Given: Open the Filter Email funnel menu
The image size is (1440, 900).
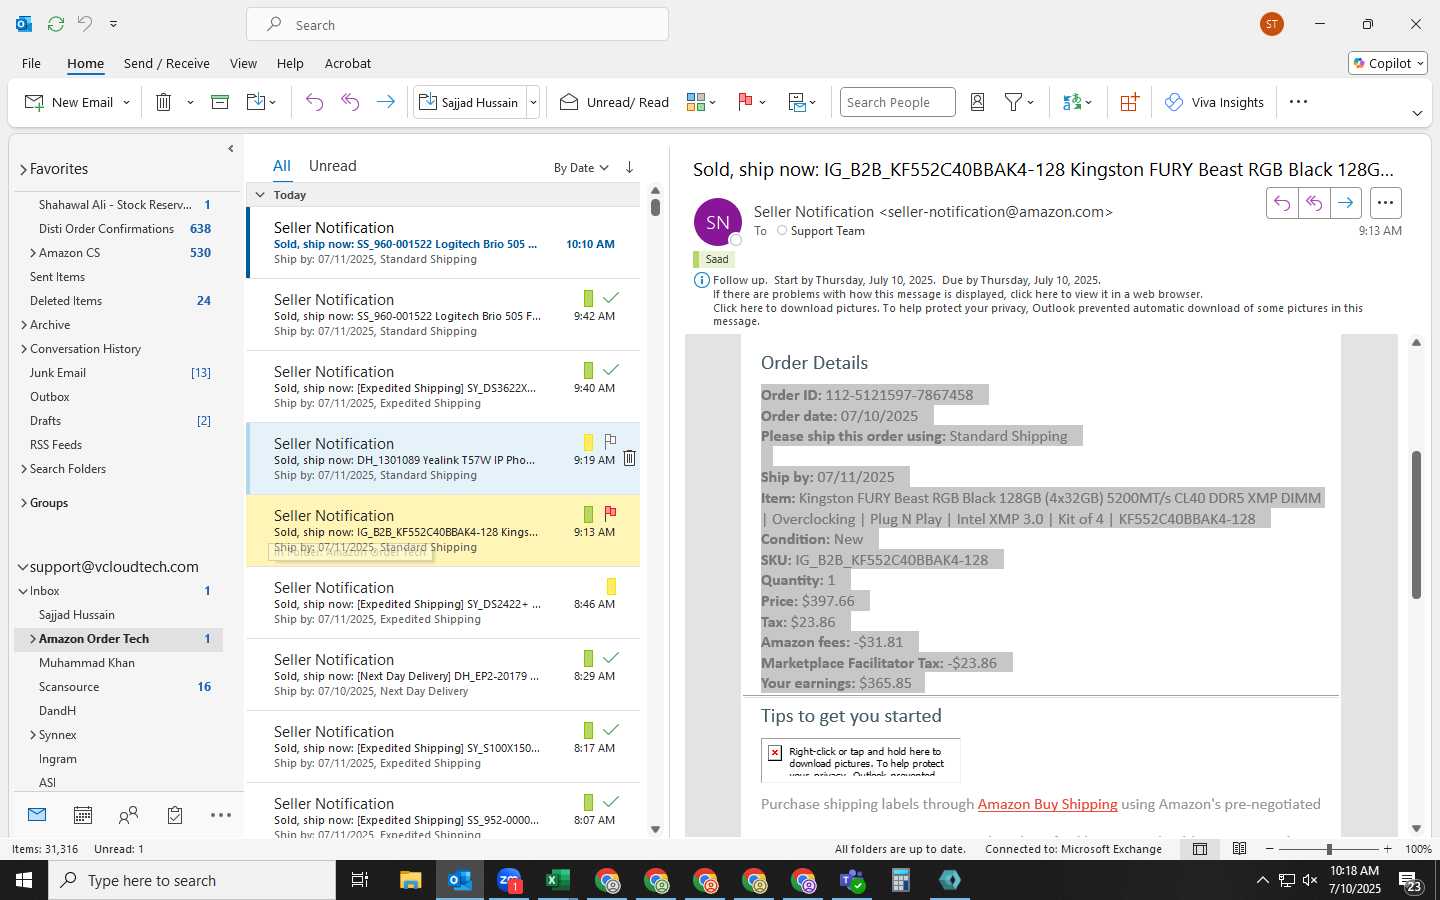Looking at the screenshot, I should 1019,102.
